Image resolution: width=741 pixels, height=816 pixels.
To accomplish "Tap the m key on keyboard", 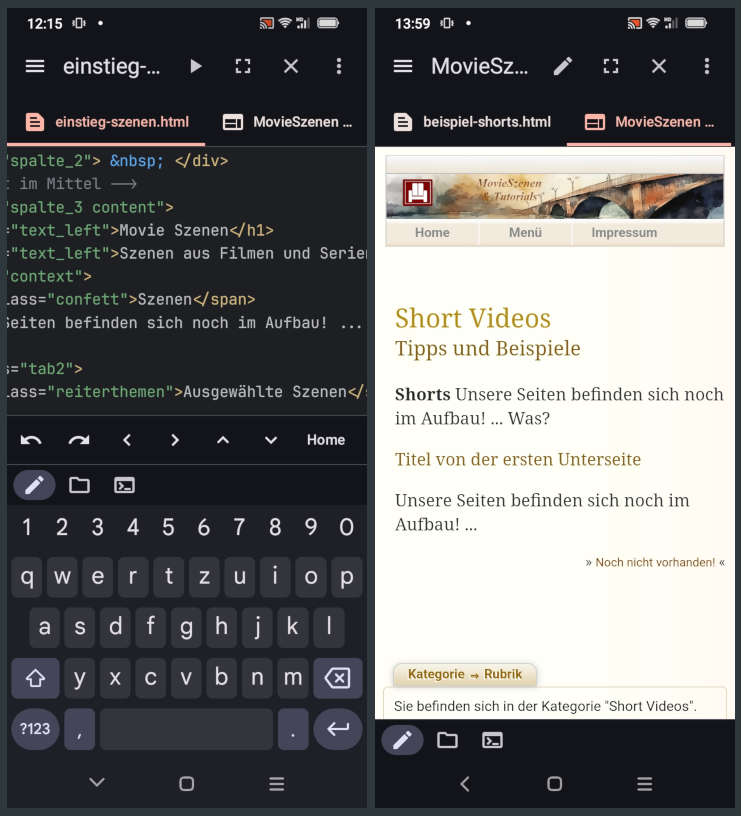I will pyautogui.click(x=292, y=678).
